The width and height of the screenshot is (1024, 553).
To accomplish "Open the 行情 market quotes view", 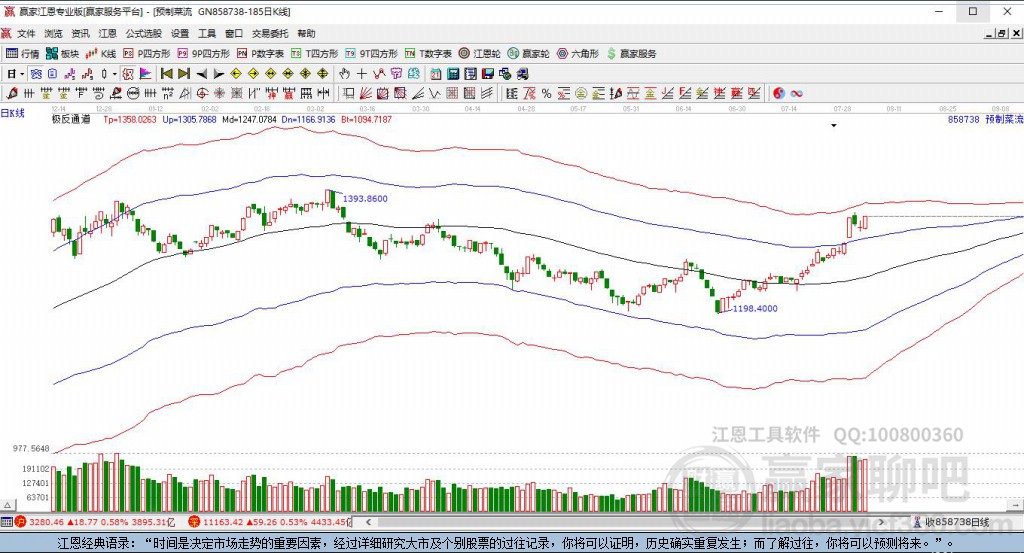I will pyautogui.click(x=23, y=54).
